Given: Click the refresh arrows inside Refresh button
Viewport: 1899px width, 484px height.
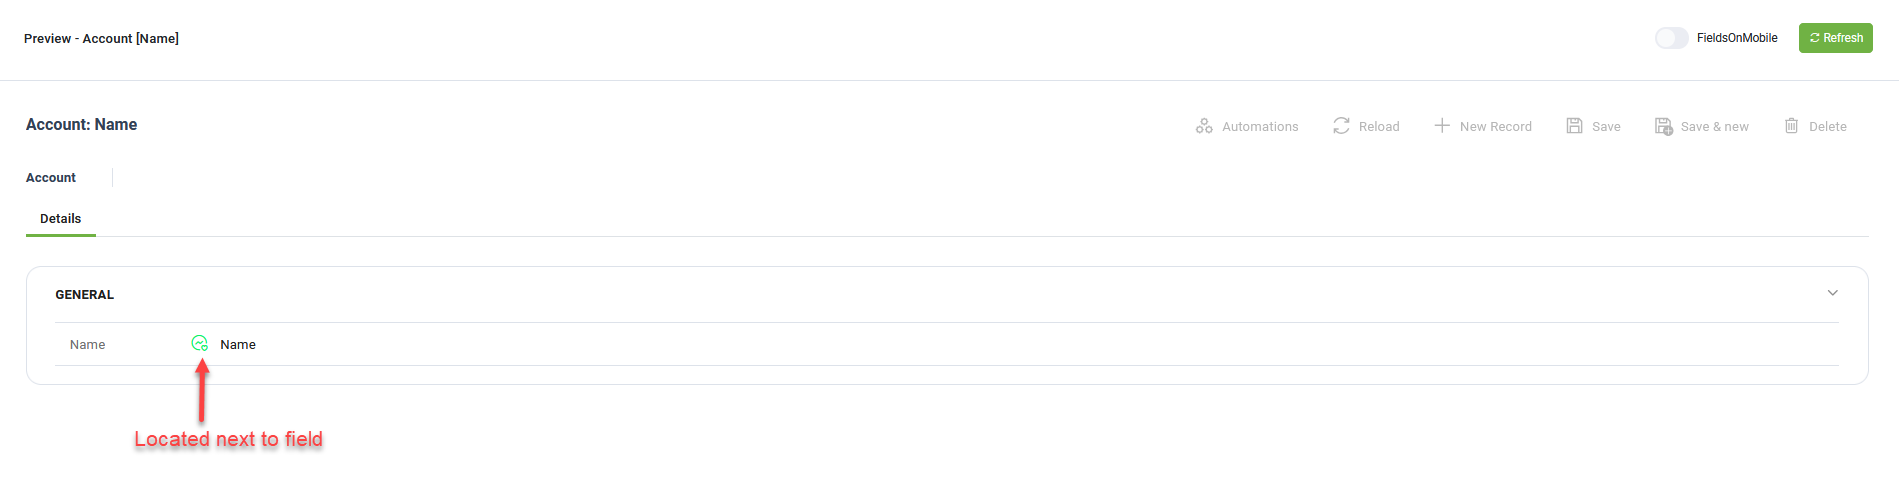Looking at the screenshot, I should click(1814, 38).
